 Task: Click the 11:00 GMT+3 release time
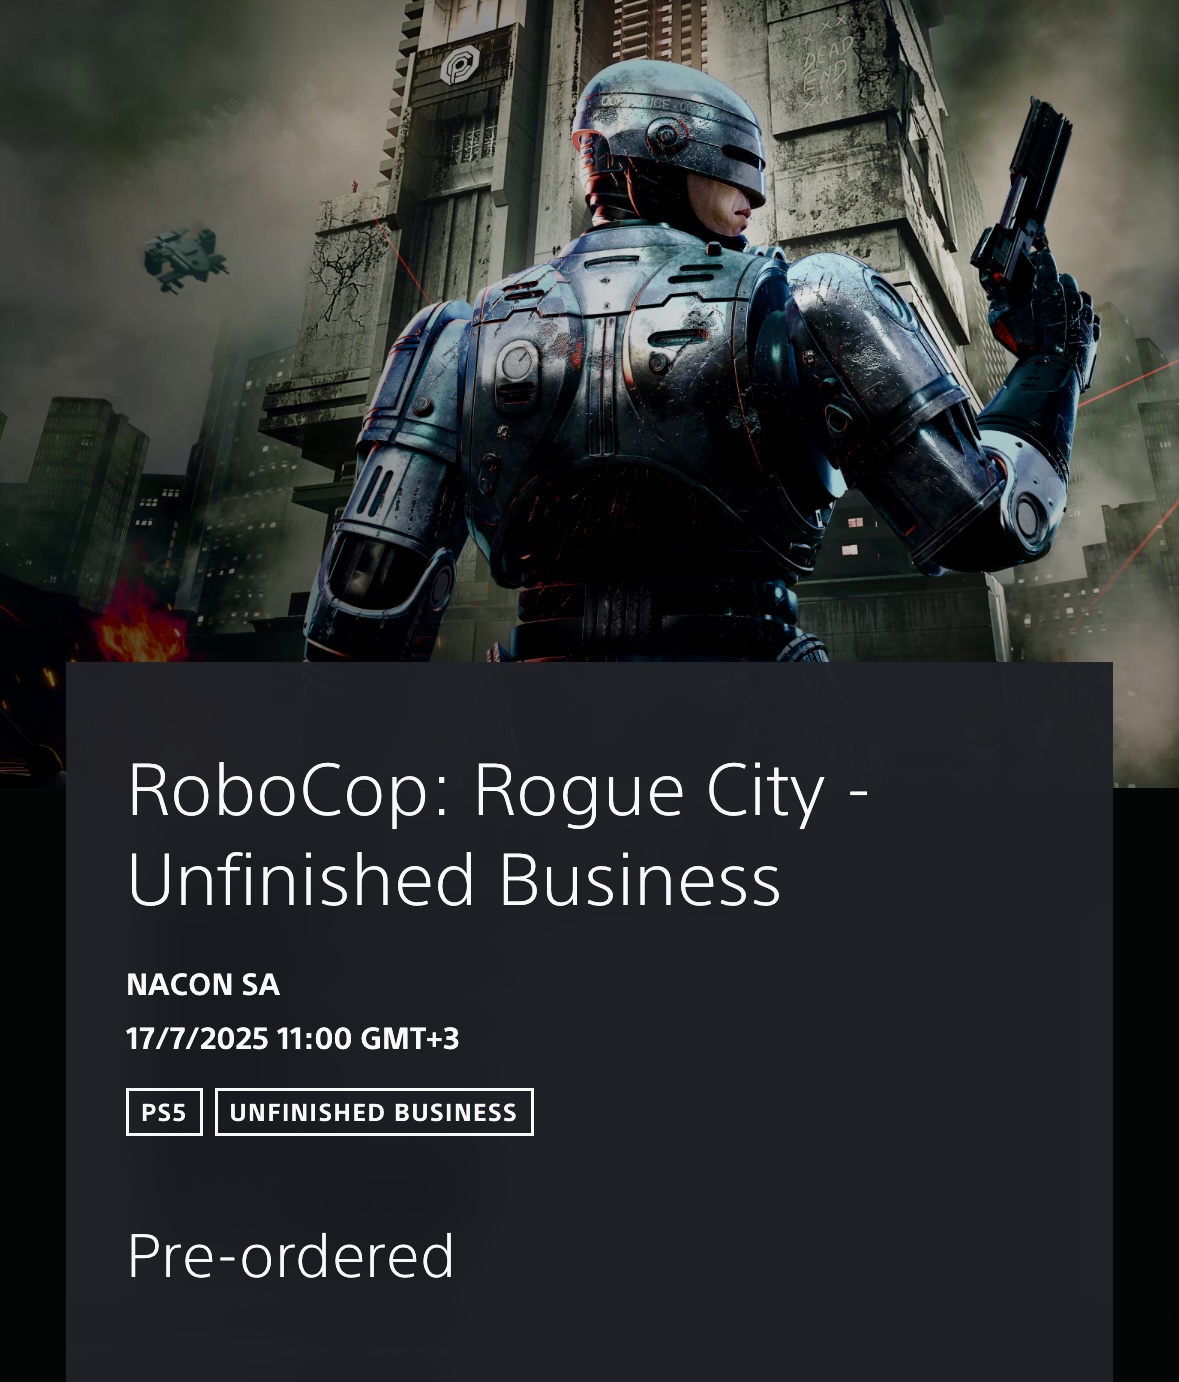pyautogui.click(x=368, y=1039)
